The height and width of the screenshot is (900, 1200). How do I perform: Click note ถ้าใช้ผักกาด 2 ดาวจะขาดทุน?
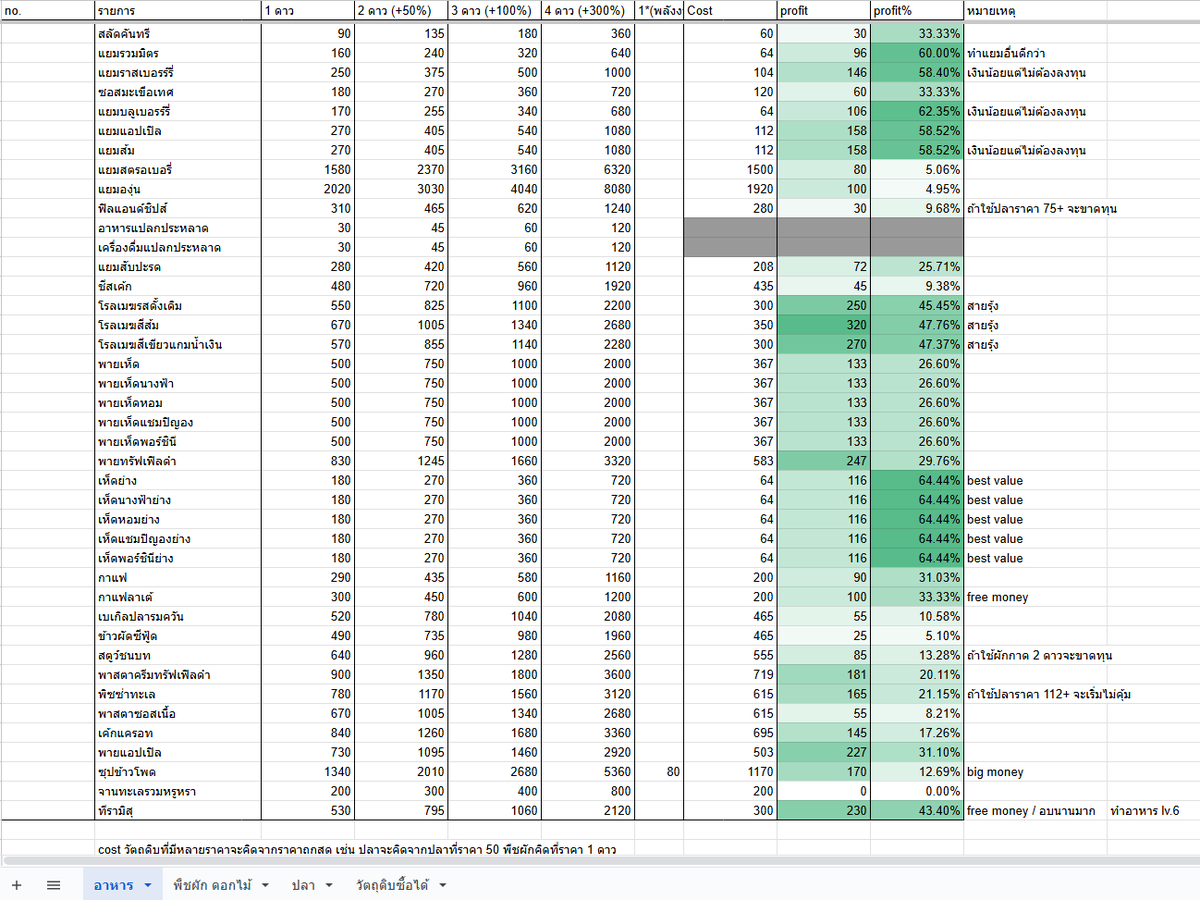point(1039,656)
